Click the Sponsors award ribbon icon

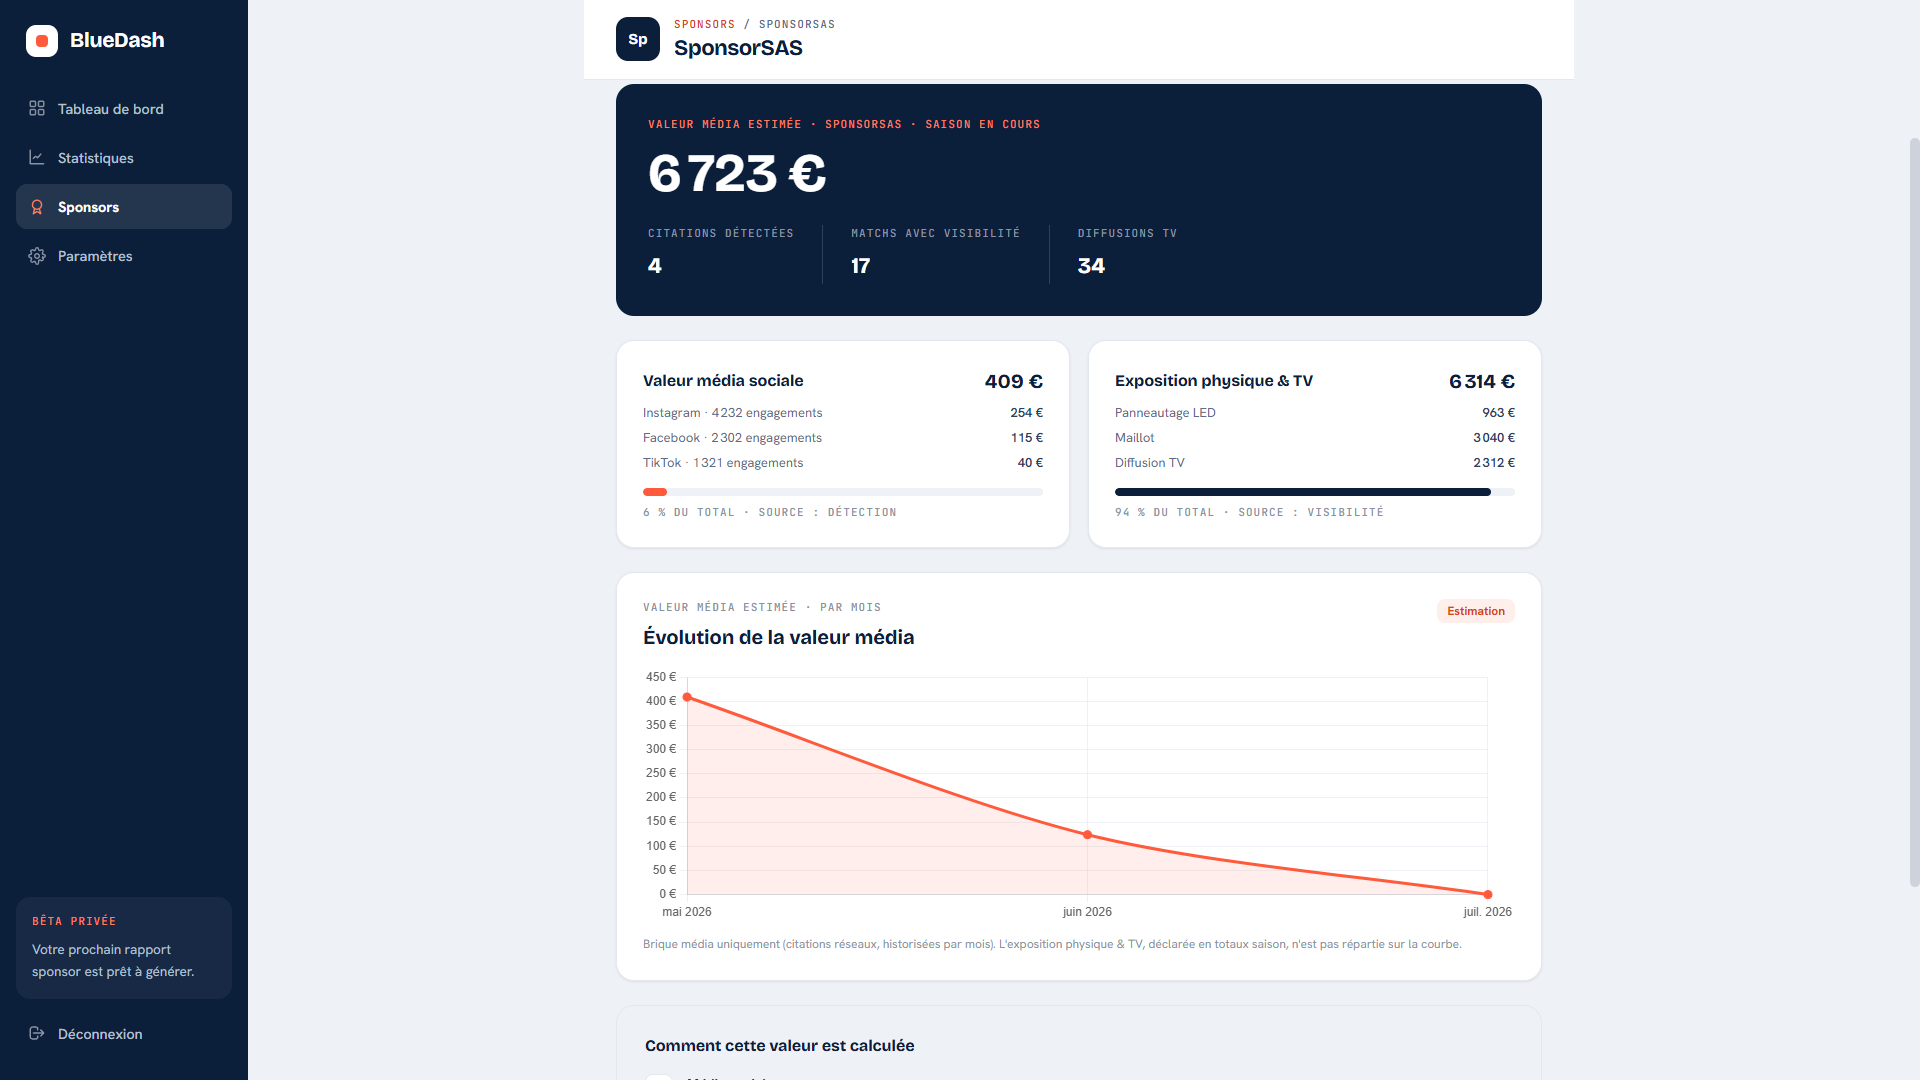point(37,207)
